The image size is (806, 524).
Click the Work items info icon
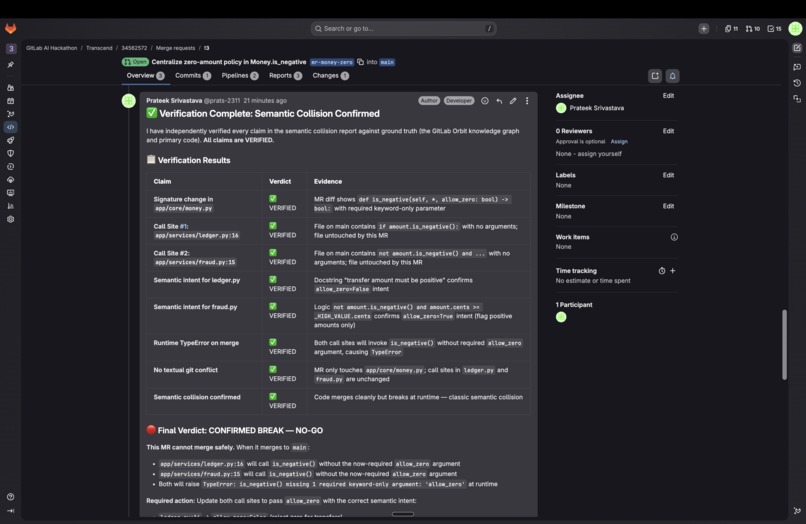(674, 237)
